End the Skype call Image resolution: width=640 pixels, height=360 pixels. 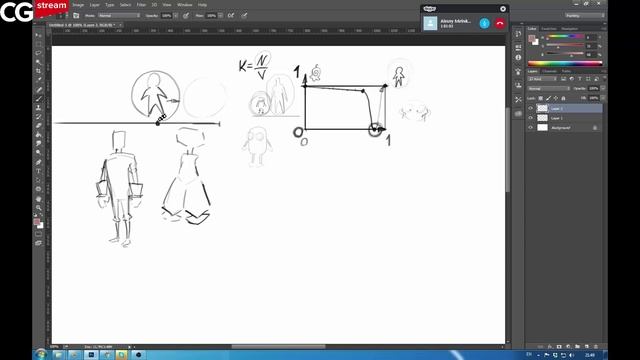(x=500, y=23)
